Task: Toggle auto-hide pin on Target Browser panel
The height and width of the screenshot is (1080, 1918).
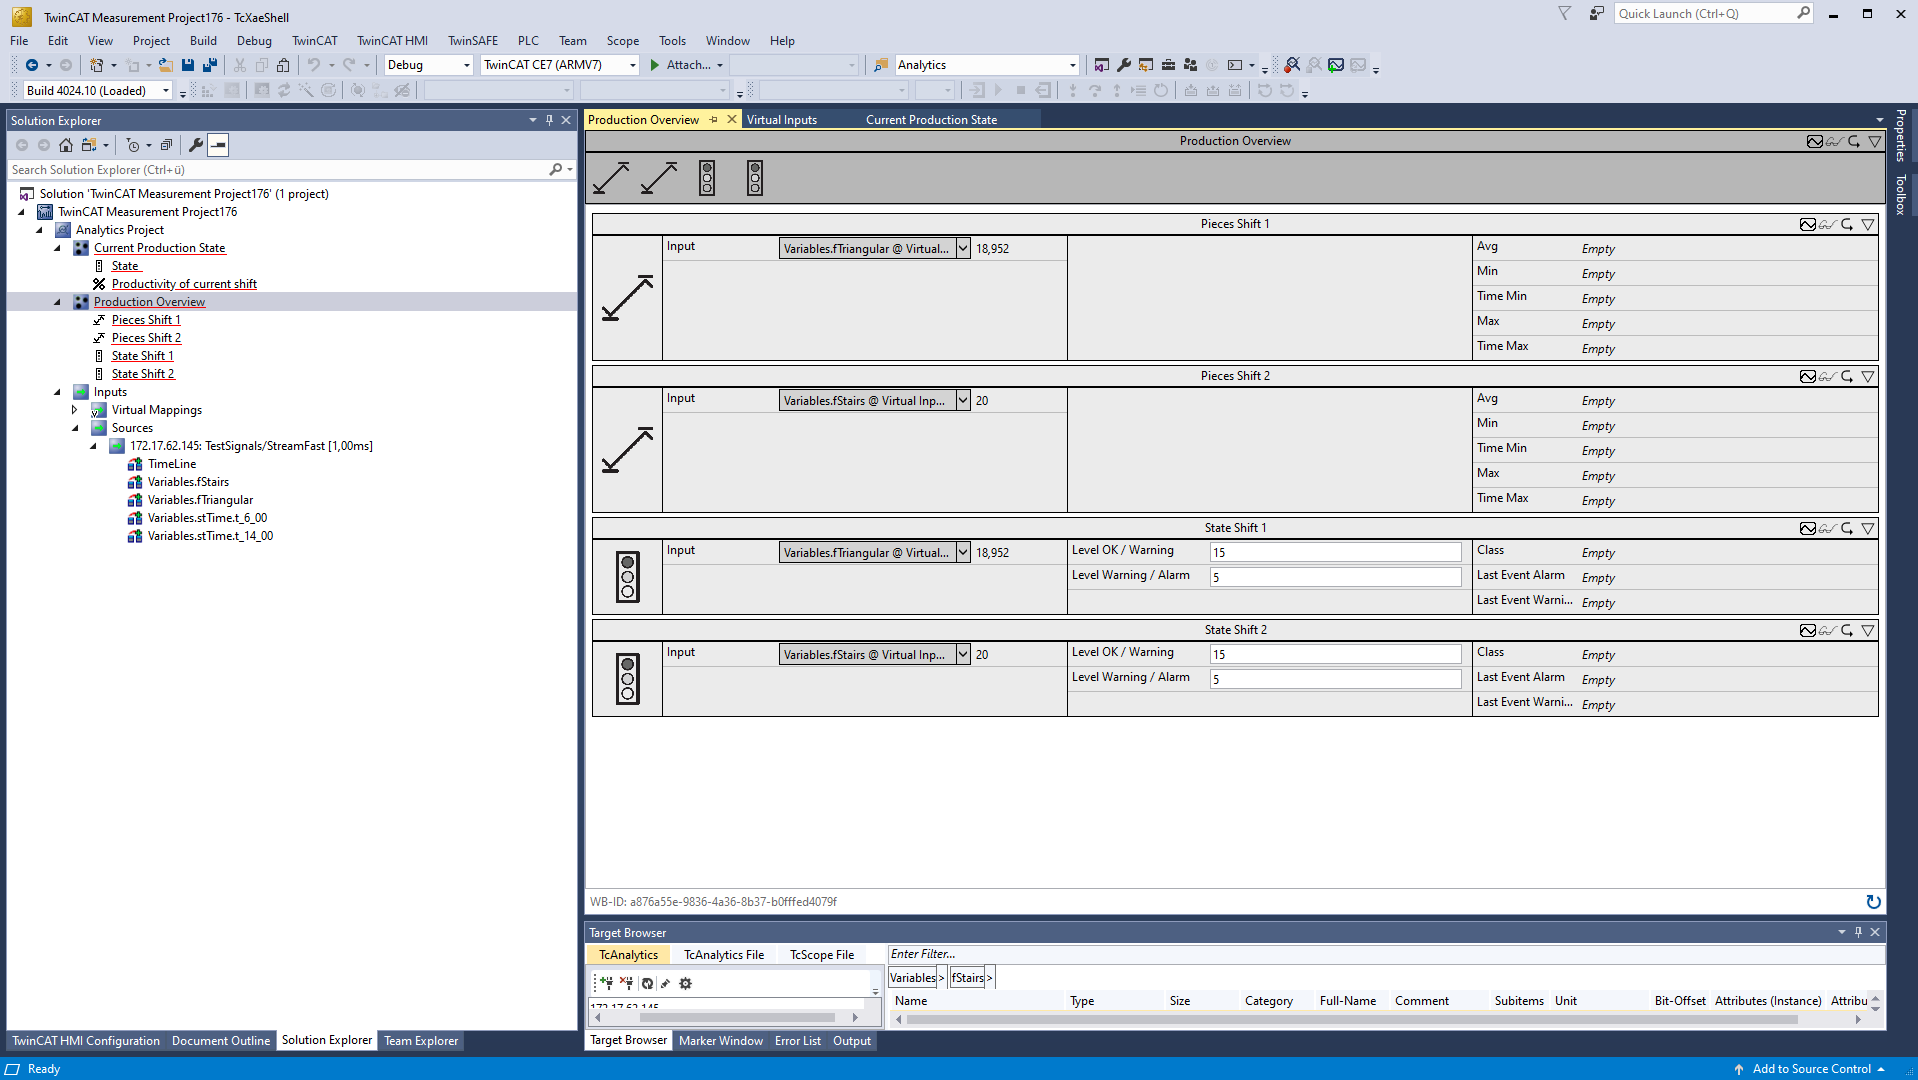Action: (x=1858, y=932)
